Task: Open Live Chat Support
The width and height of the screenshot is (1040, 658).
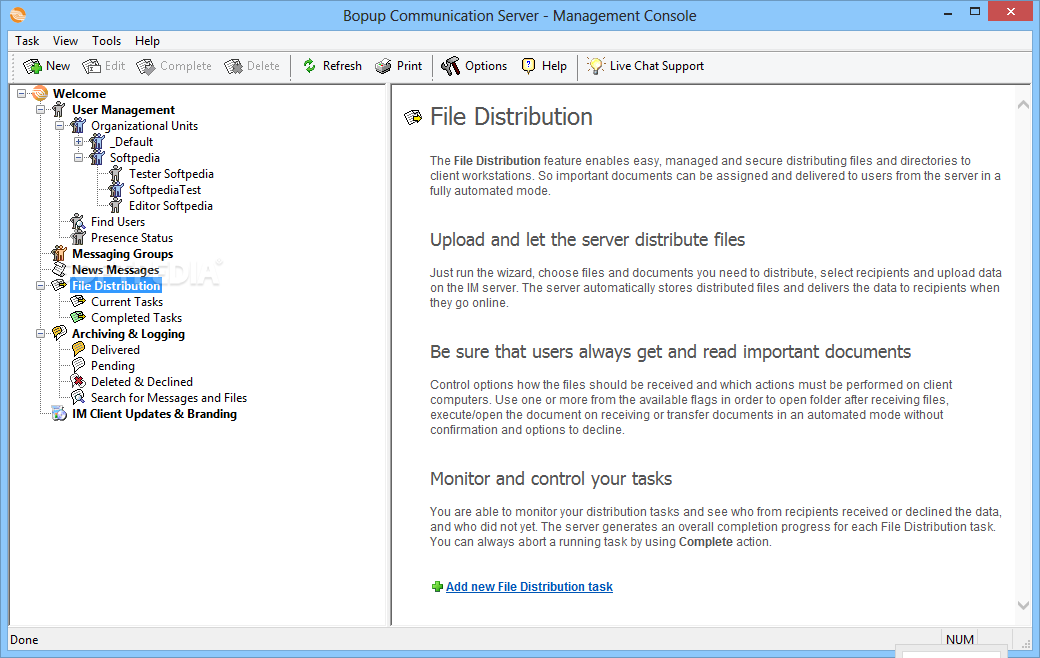Action: coord(645,66)
